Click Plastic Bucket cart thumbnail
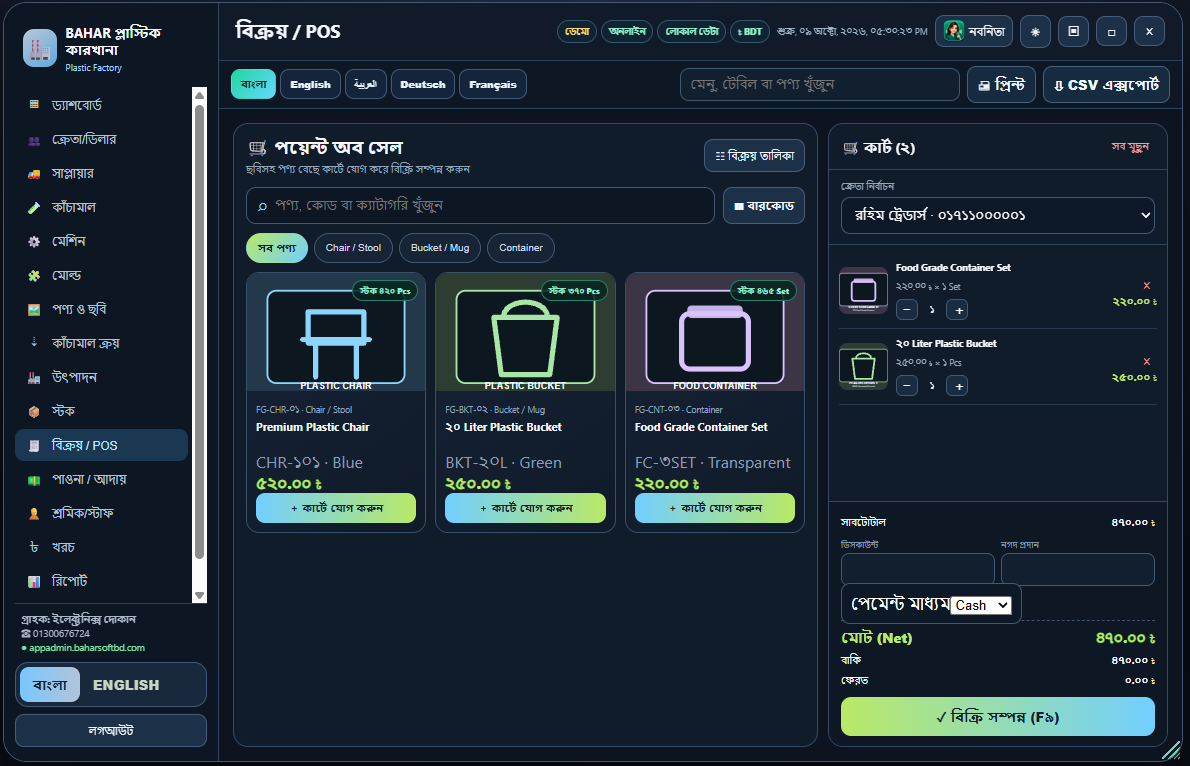1190x766 pixels. (863, 366)
